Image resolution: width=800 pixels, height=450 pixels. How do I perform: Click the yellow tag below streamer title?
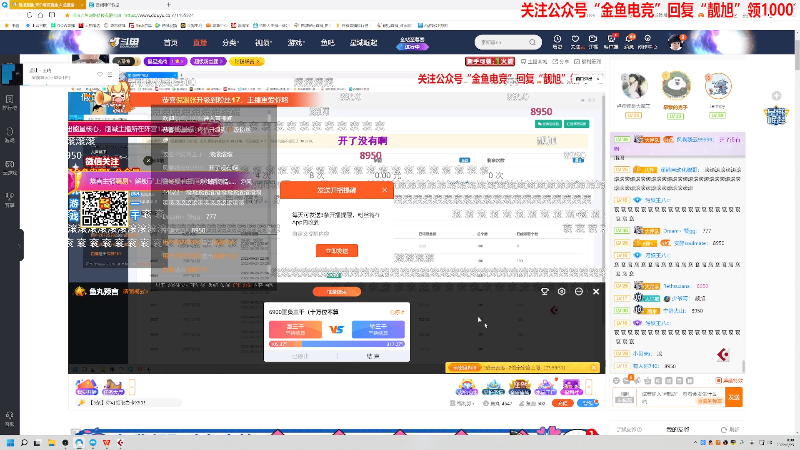pyautogui.click(x=247, y=61)
